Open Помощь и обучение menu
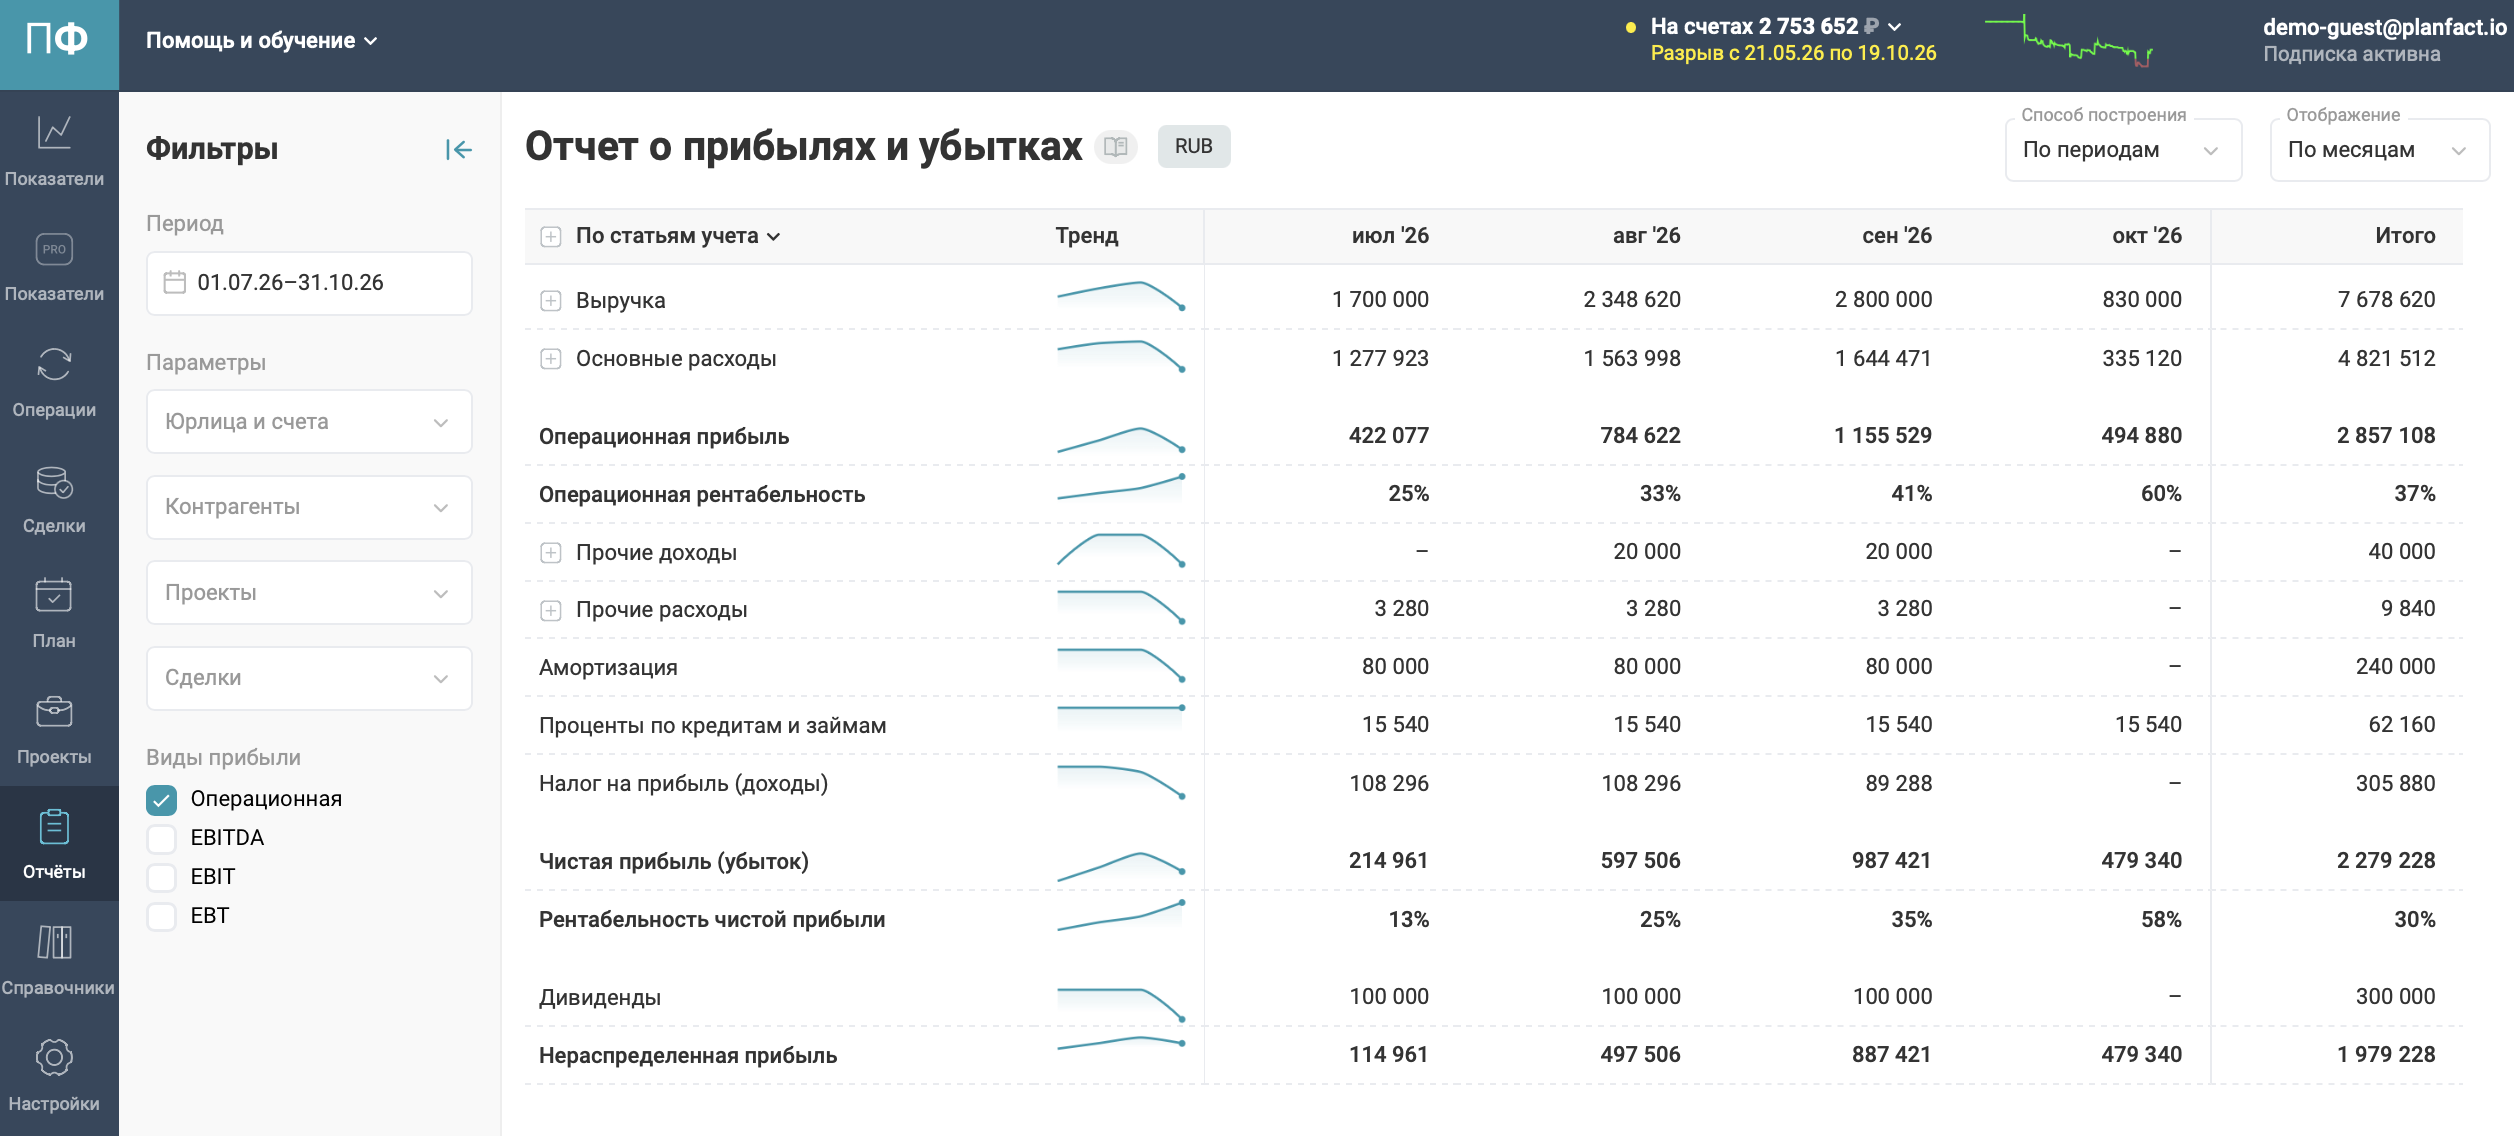 coord(262,41)
